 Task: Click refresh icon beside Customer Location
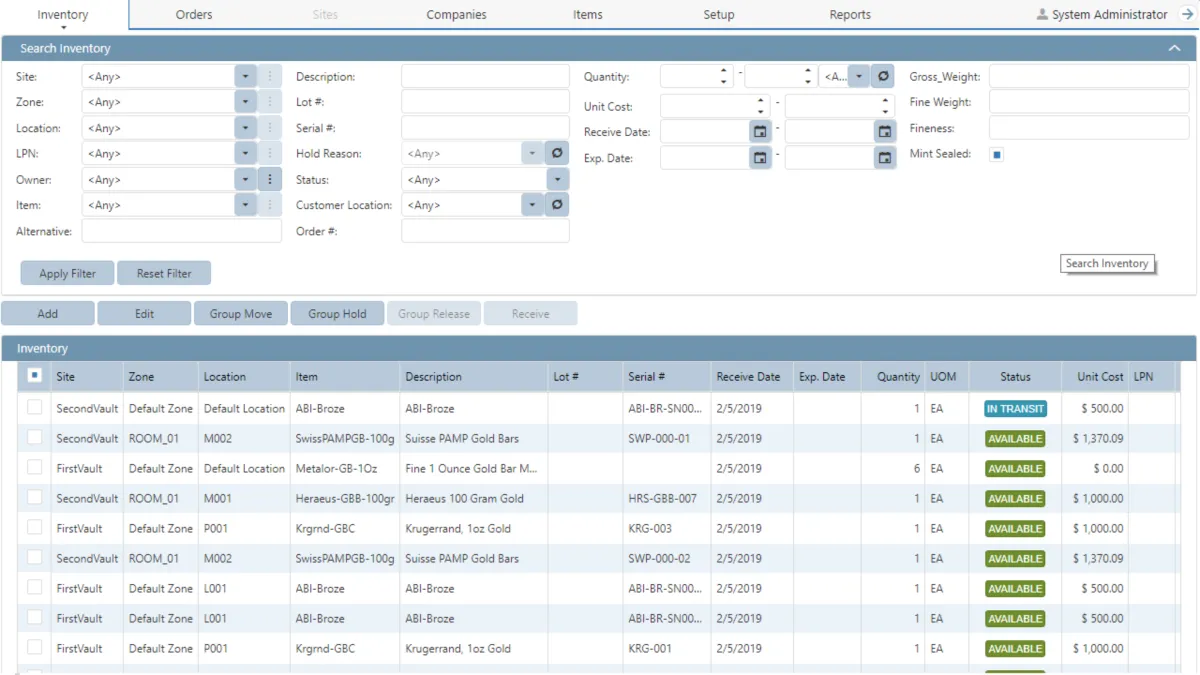[558, 205]
